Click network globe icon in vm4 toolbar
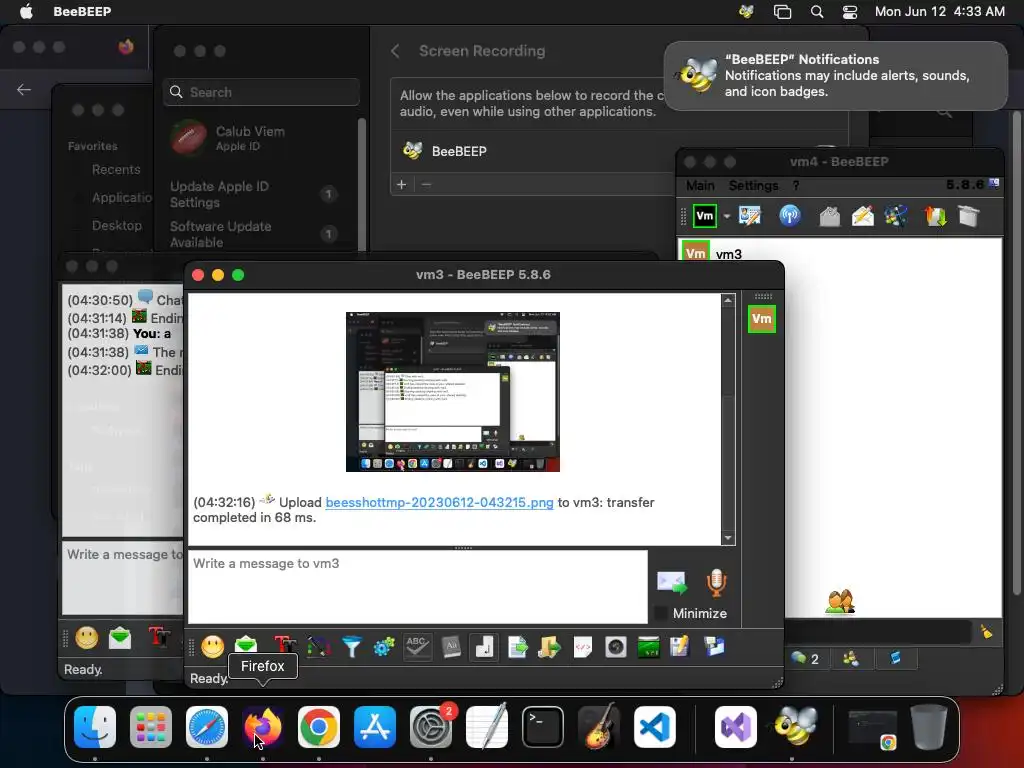This screenshot has width=1024, height=768. [x=895, y=216]
